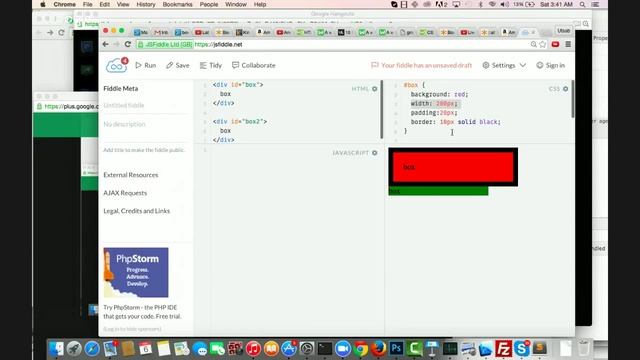The width and height of the screenshot is (640, 360).
Task: Reload the jsfiddle.net page
Action: [x=128, y=44]
